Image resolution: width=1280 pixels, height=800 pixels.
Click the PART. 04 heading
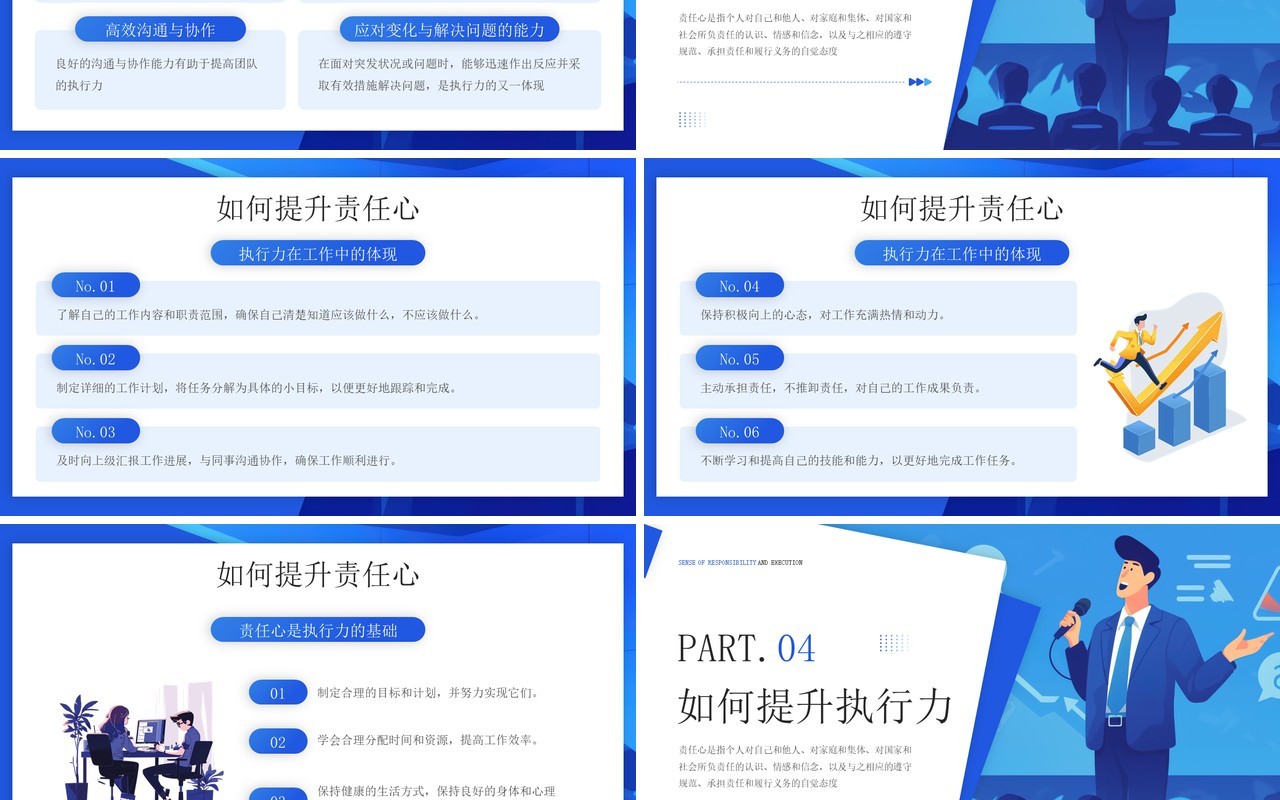click(x=747, y=648)
